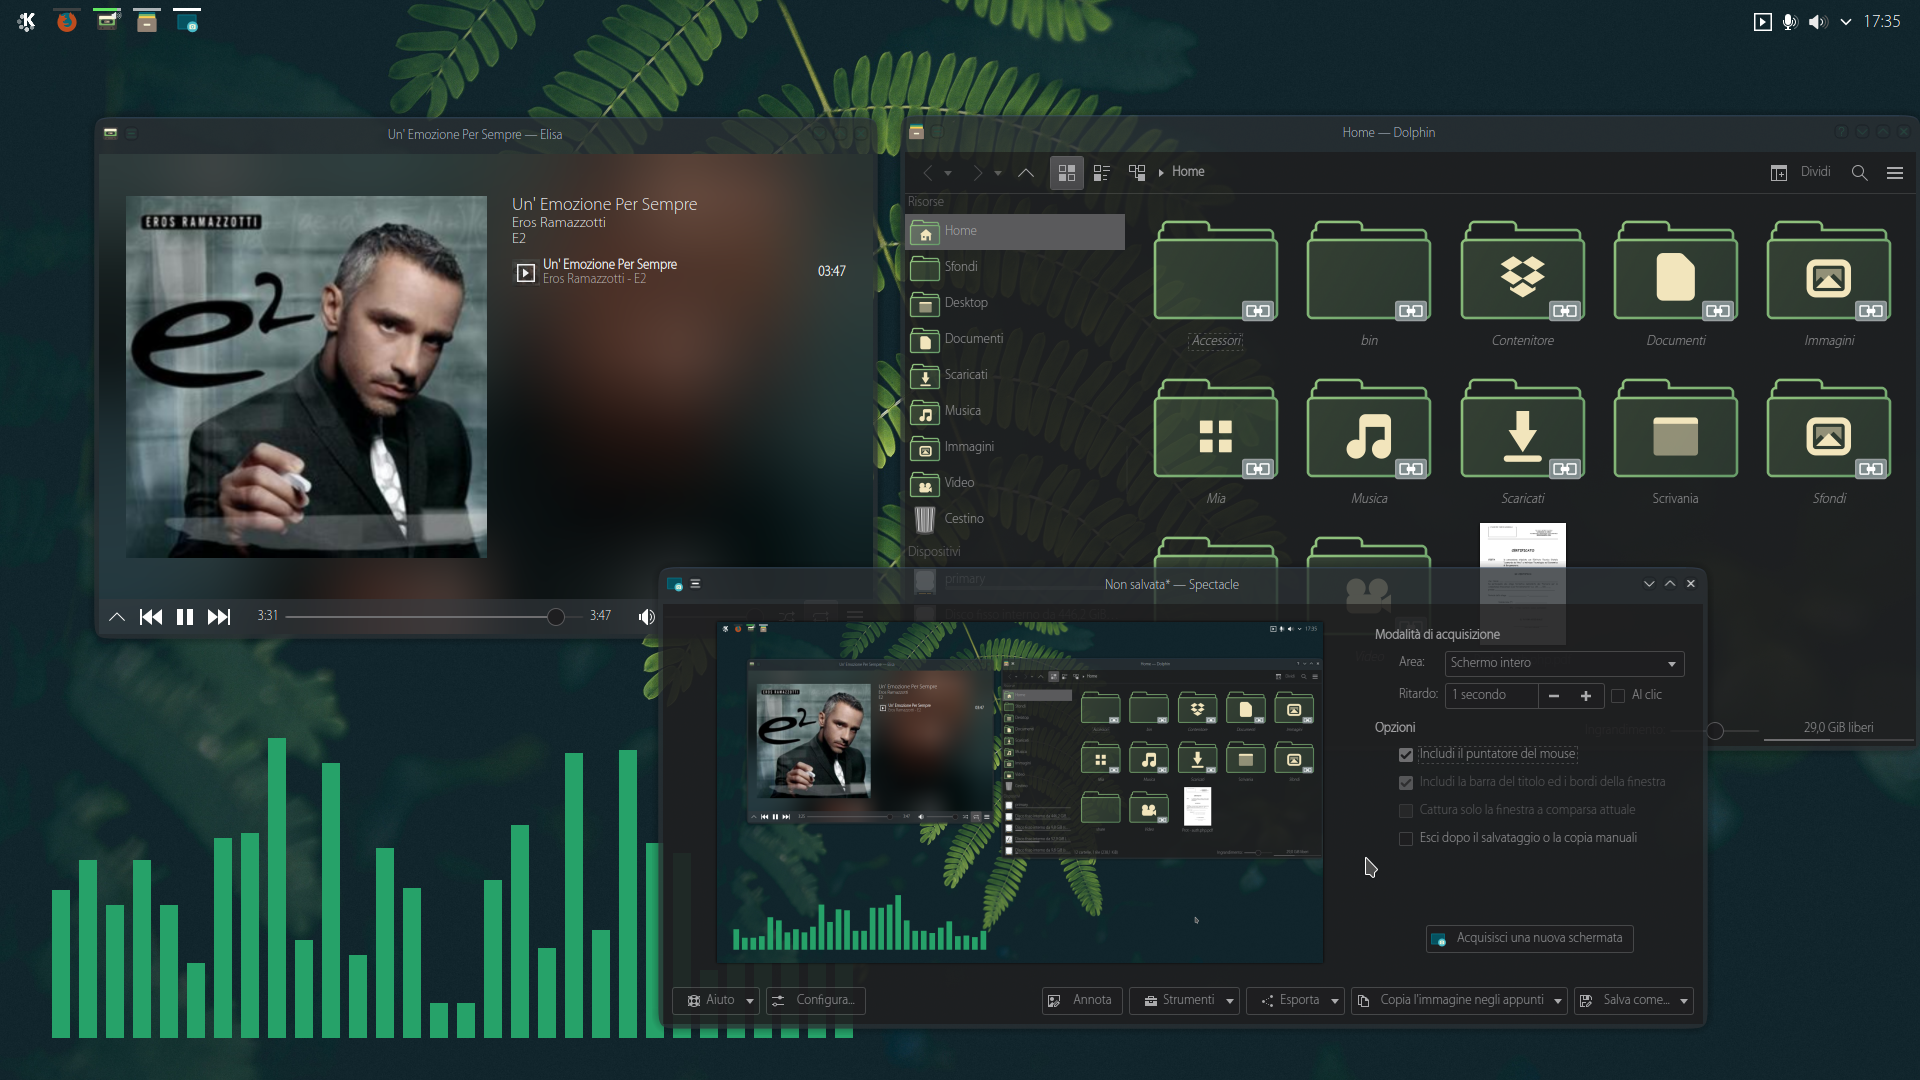Click the Eros Ramazzotti album cover in Elisa
The width and height of the screenshot is (1920, 1080).
pyautogui.click(x=306, y=377)
